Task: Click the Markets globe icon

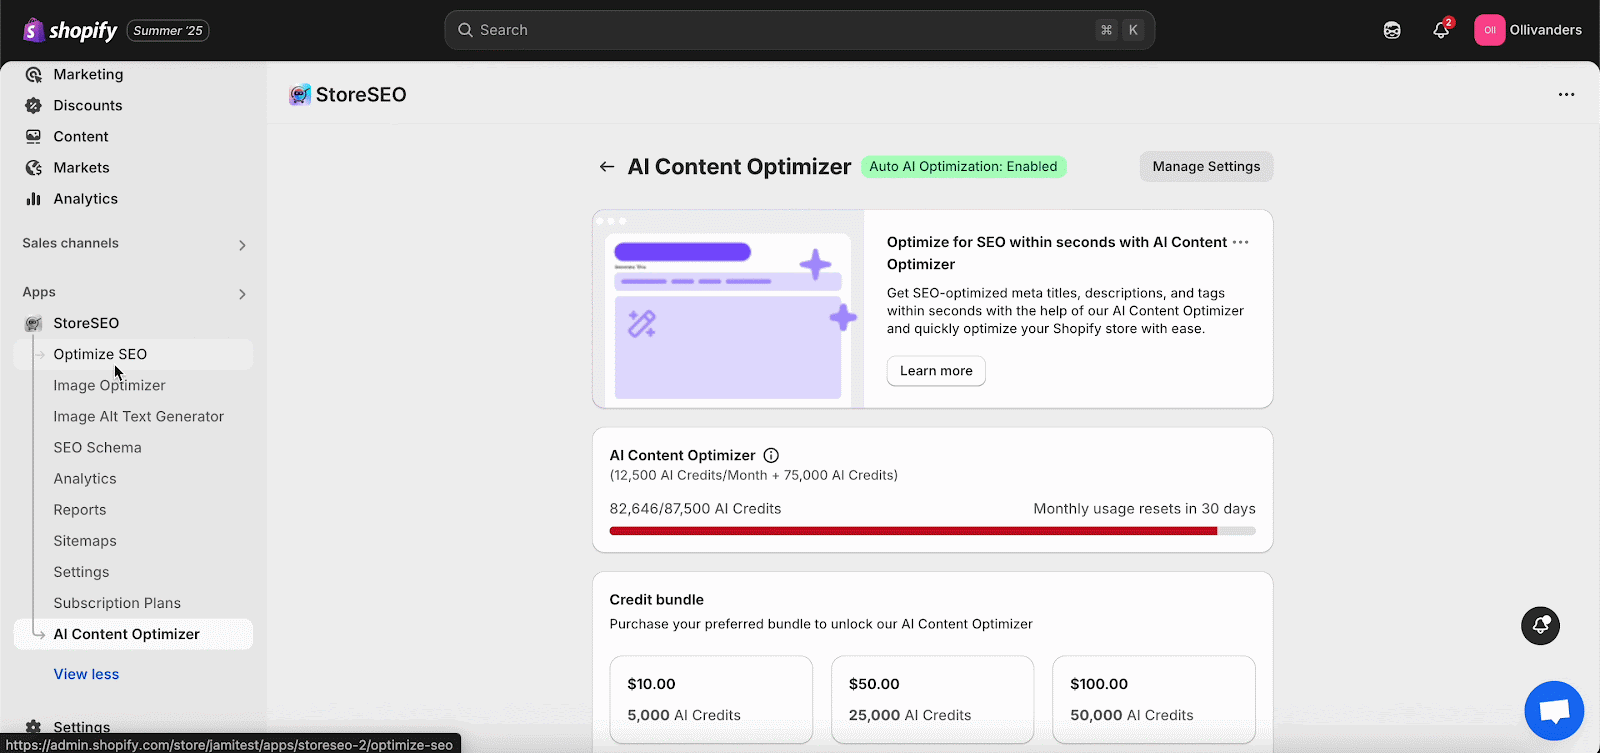Action: tap(34, 167)
